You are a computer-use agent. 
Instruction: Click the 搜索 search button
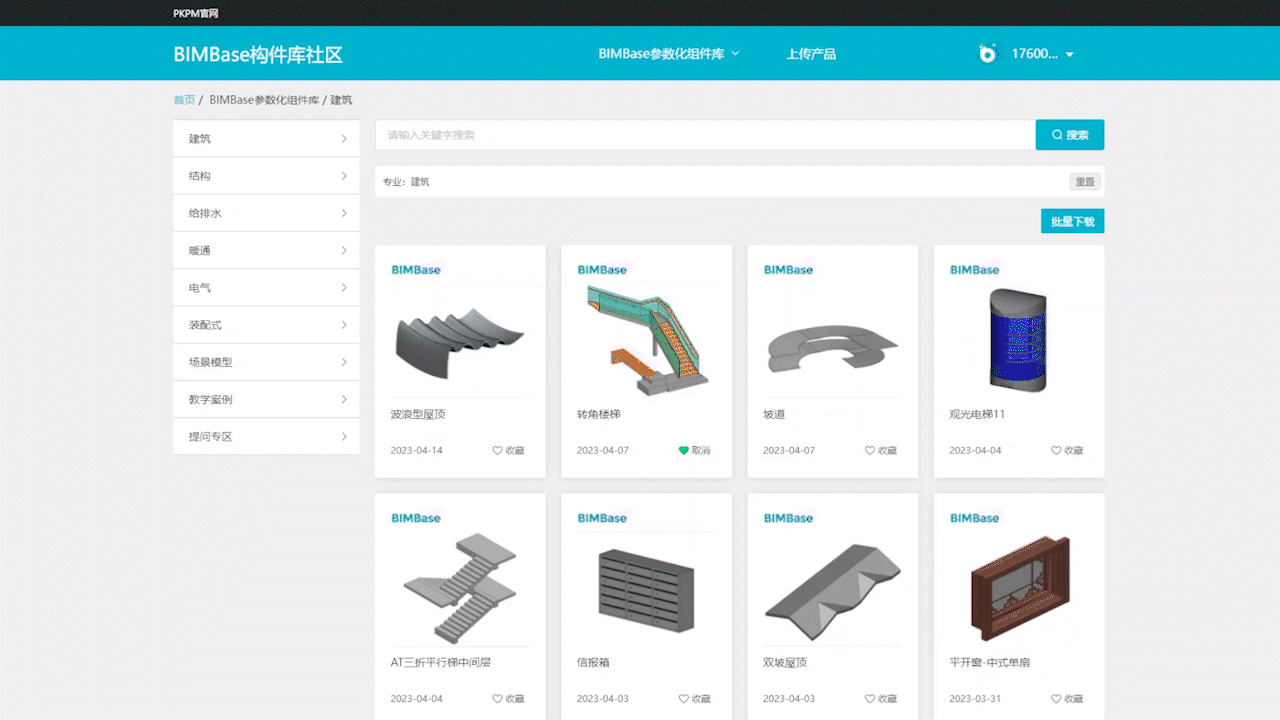(x=1070, y=135)
